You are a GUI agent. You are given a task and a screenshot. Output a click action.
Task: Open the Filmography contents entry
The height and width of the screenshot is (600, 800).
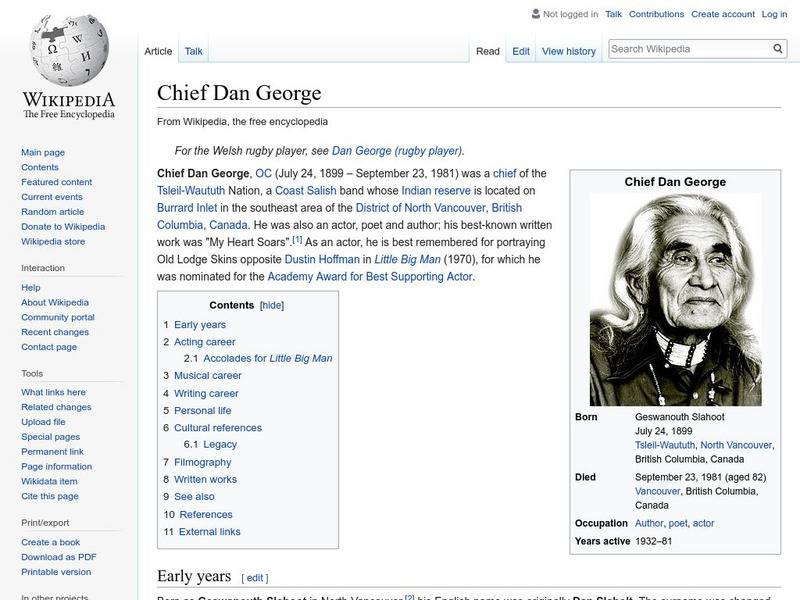tap(203, 462)
